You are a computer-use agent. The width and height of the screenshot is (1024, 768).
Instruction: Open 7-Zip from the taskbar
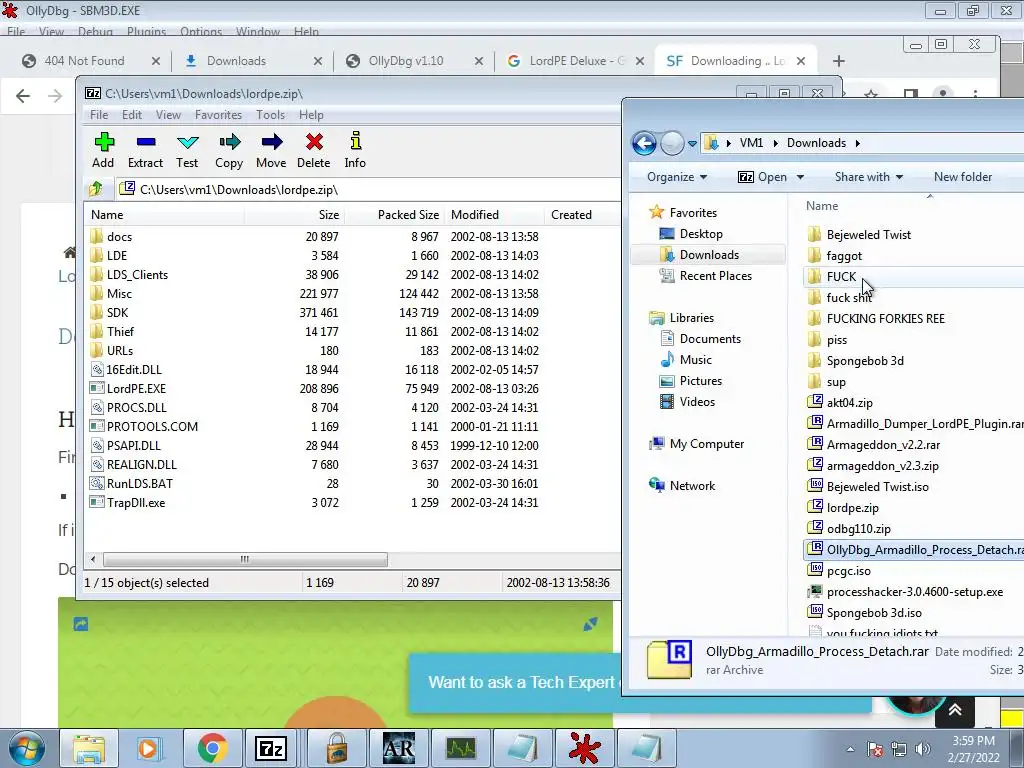(271, 748)
